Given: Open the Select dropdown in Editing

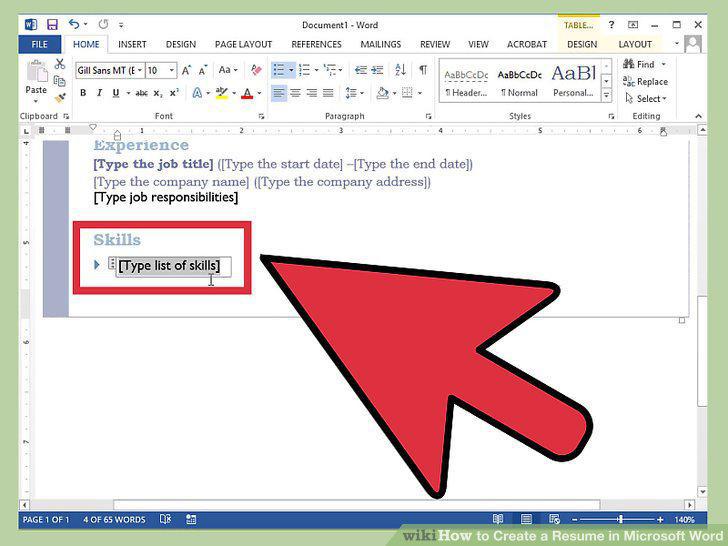Looking at the screenshot, I should [646, 98].
